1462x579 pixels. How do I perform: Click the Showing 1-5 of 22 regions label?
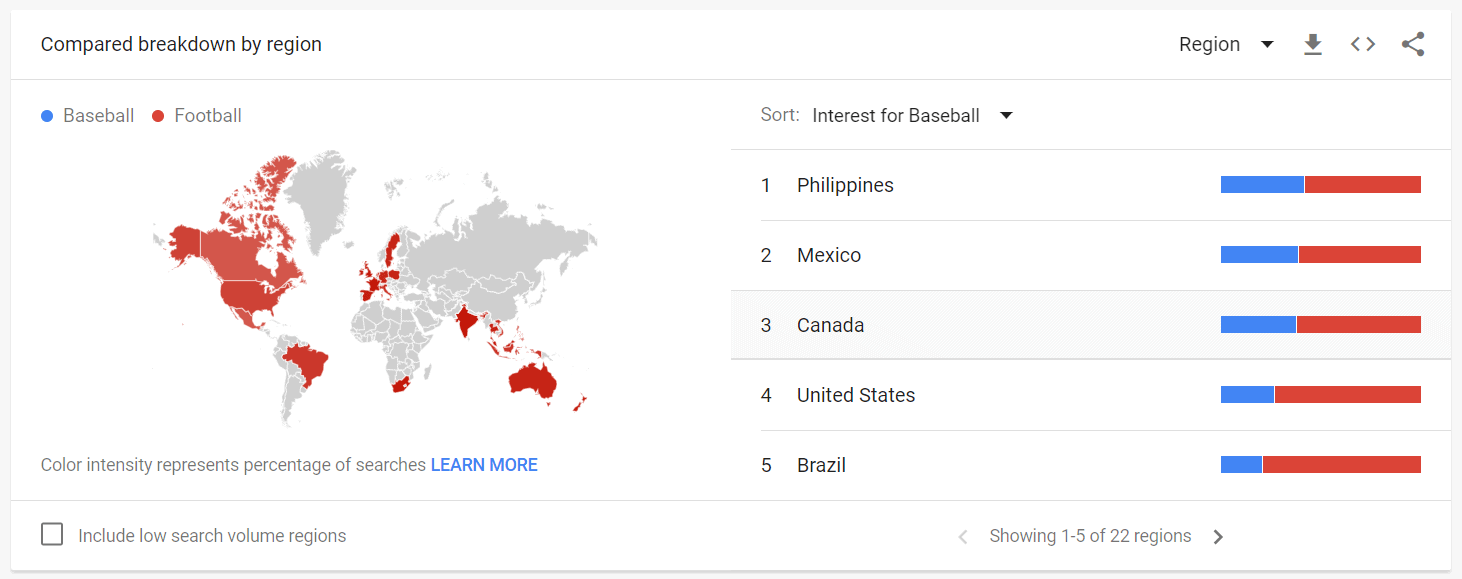(1089, 536)
